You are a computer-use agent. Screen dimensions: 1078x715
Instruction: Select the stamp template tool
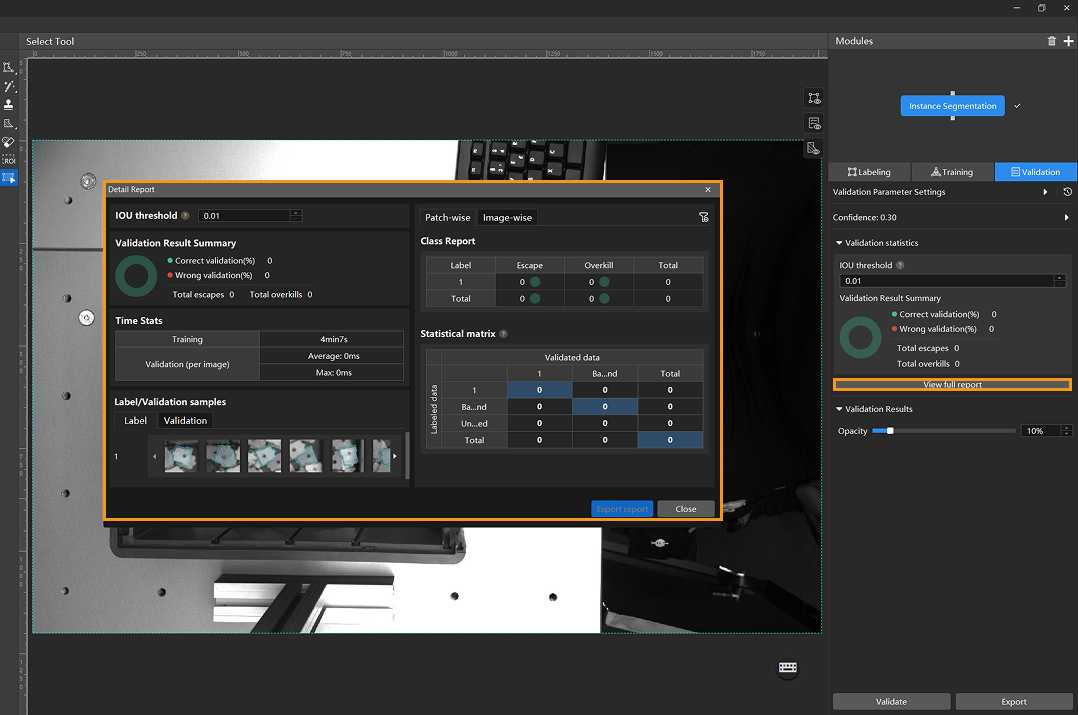point(8,105)
